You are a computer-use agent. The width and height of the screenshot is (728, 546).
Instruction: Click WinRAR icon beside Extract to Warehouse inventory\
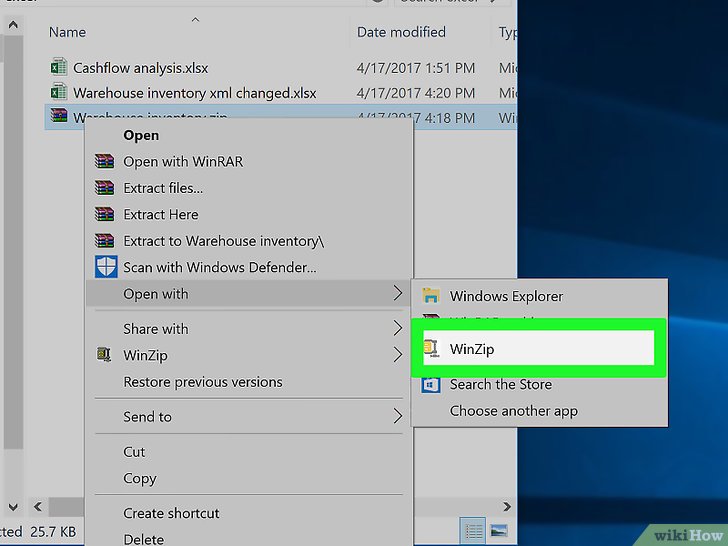(x=104, y=240)
